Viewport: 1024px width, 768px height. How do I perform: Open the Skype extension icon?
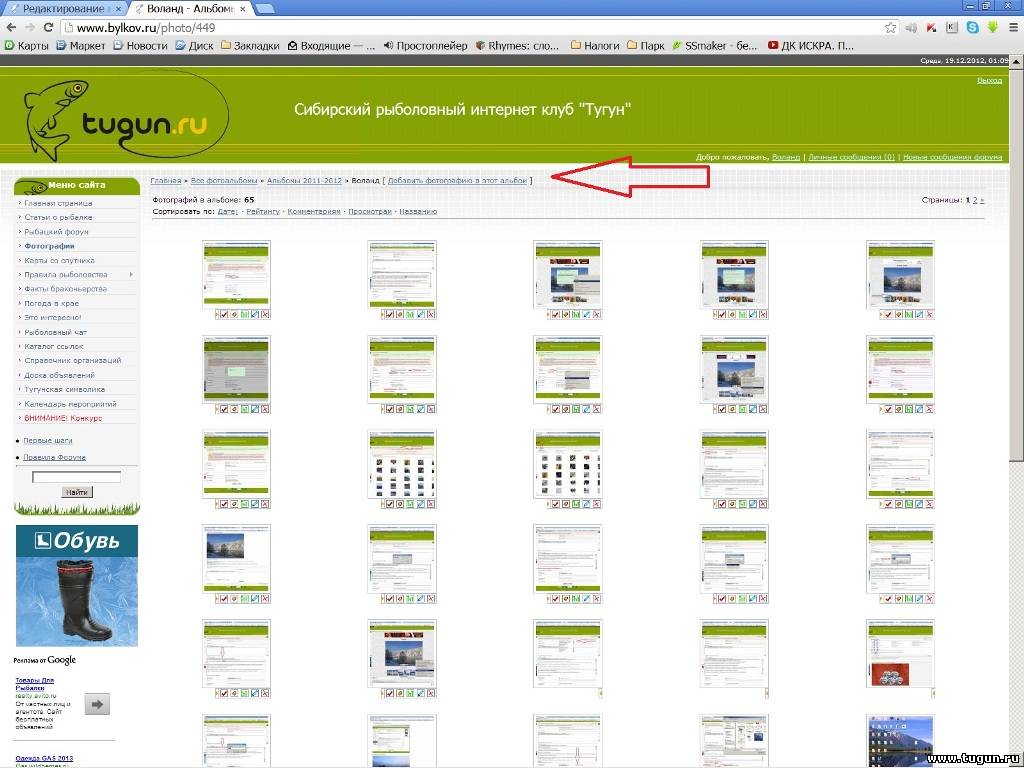[972, 27]
